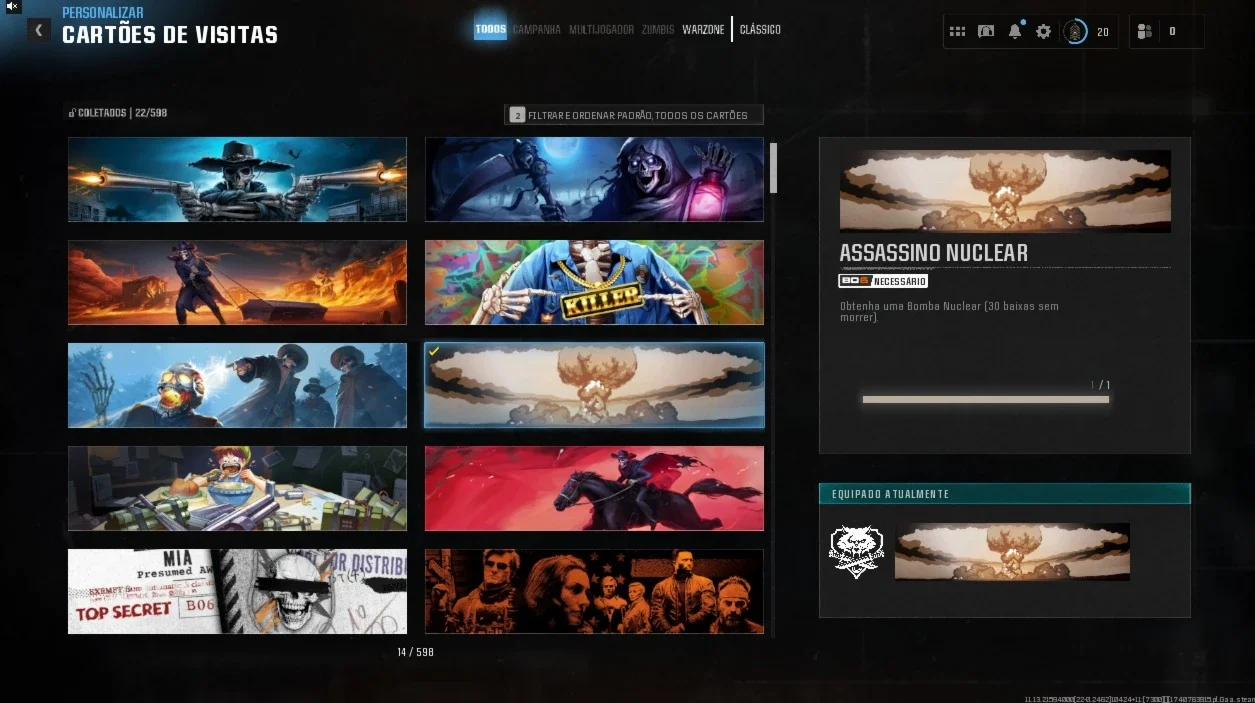Screen dimensions: 1255x703
Task: Select kid eating cereal with cash card
Action: click(x=237, y=488)
